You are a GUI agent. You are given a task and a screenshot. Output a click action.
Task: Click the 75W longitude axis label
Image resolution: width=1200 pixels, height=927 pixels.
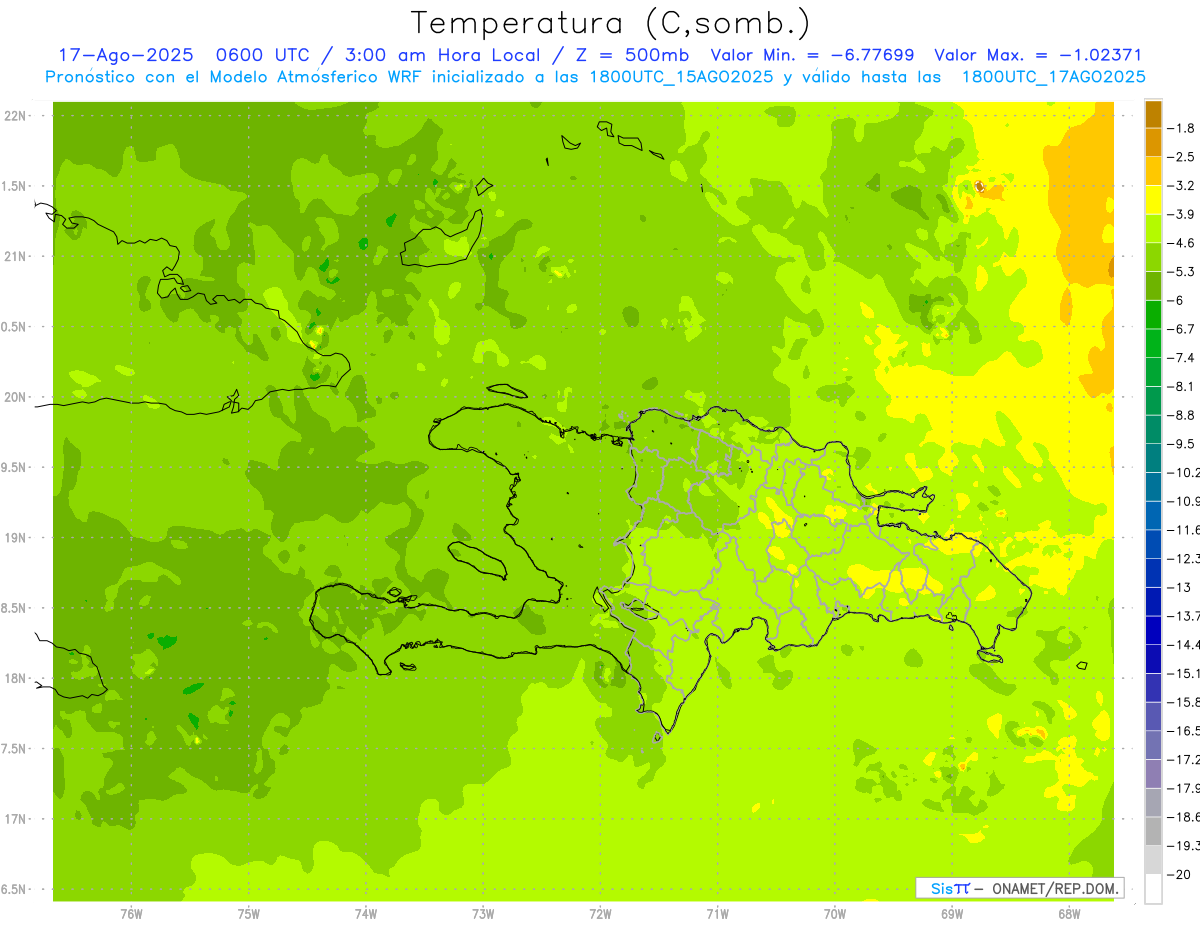tap(248, 913)
